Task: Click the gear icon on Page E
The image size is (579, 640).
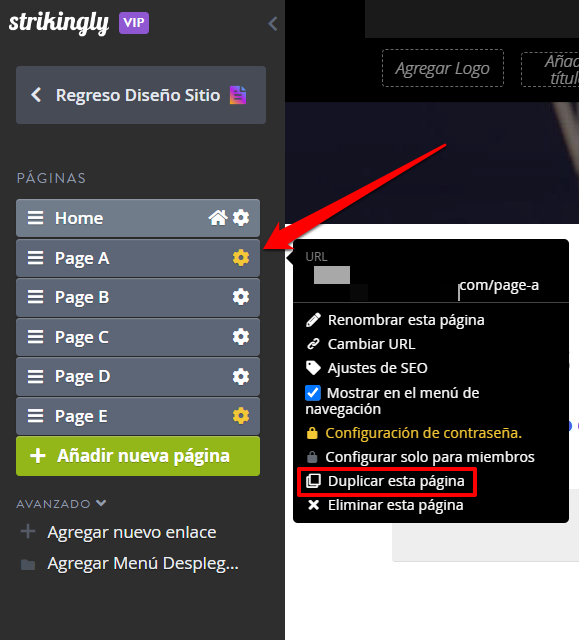Action: tap(241, 416)
